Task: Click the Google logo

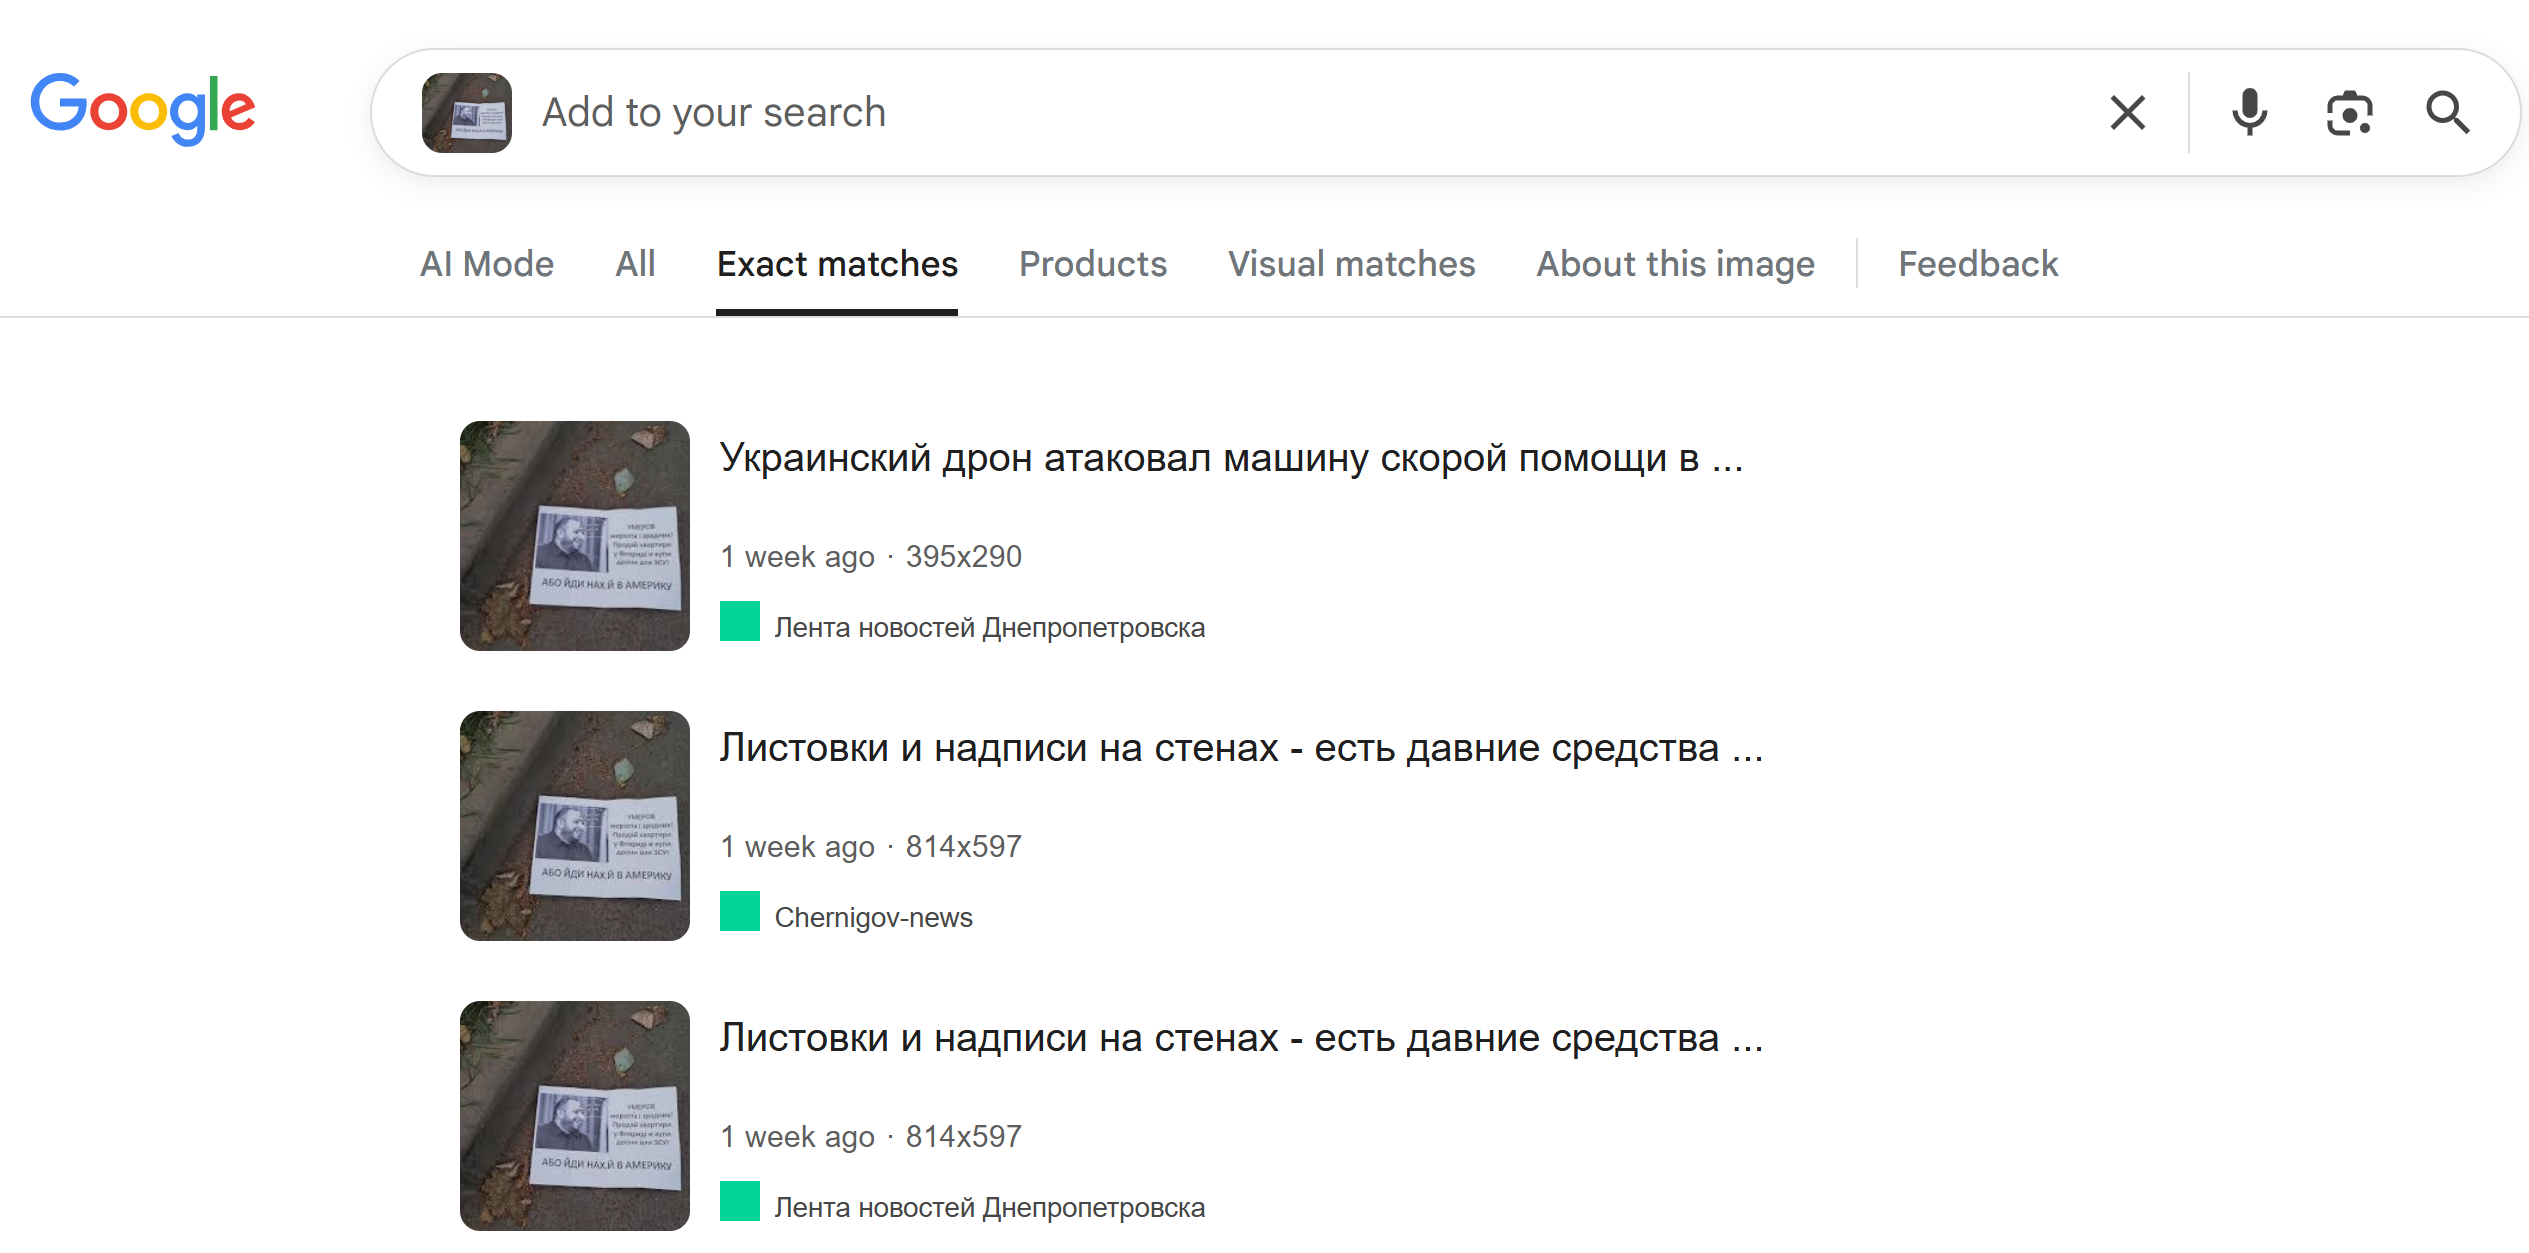Action: 143,109
